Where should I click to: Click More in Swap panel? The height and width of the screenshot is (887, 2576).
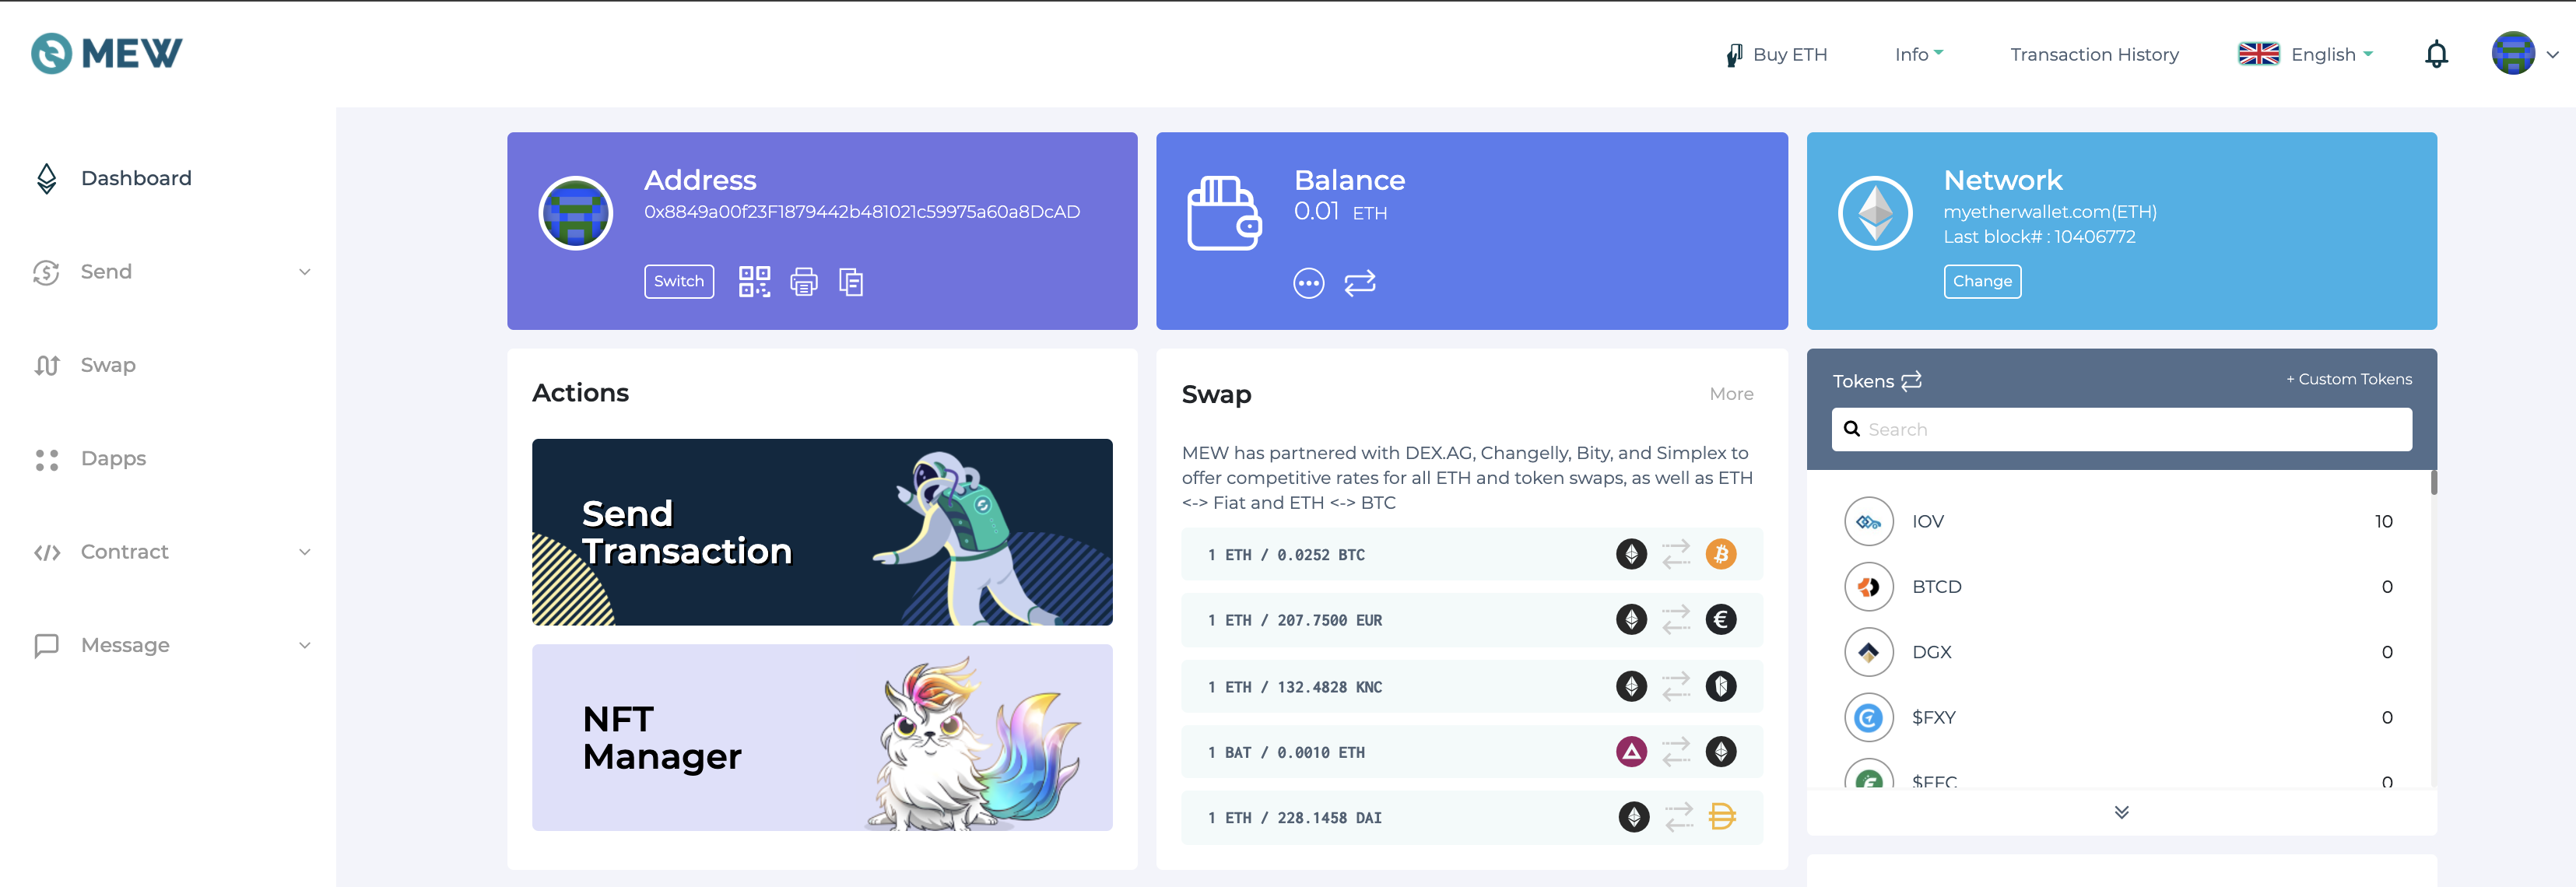tap(1731, 394)
